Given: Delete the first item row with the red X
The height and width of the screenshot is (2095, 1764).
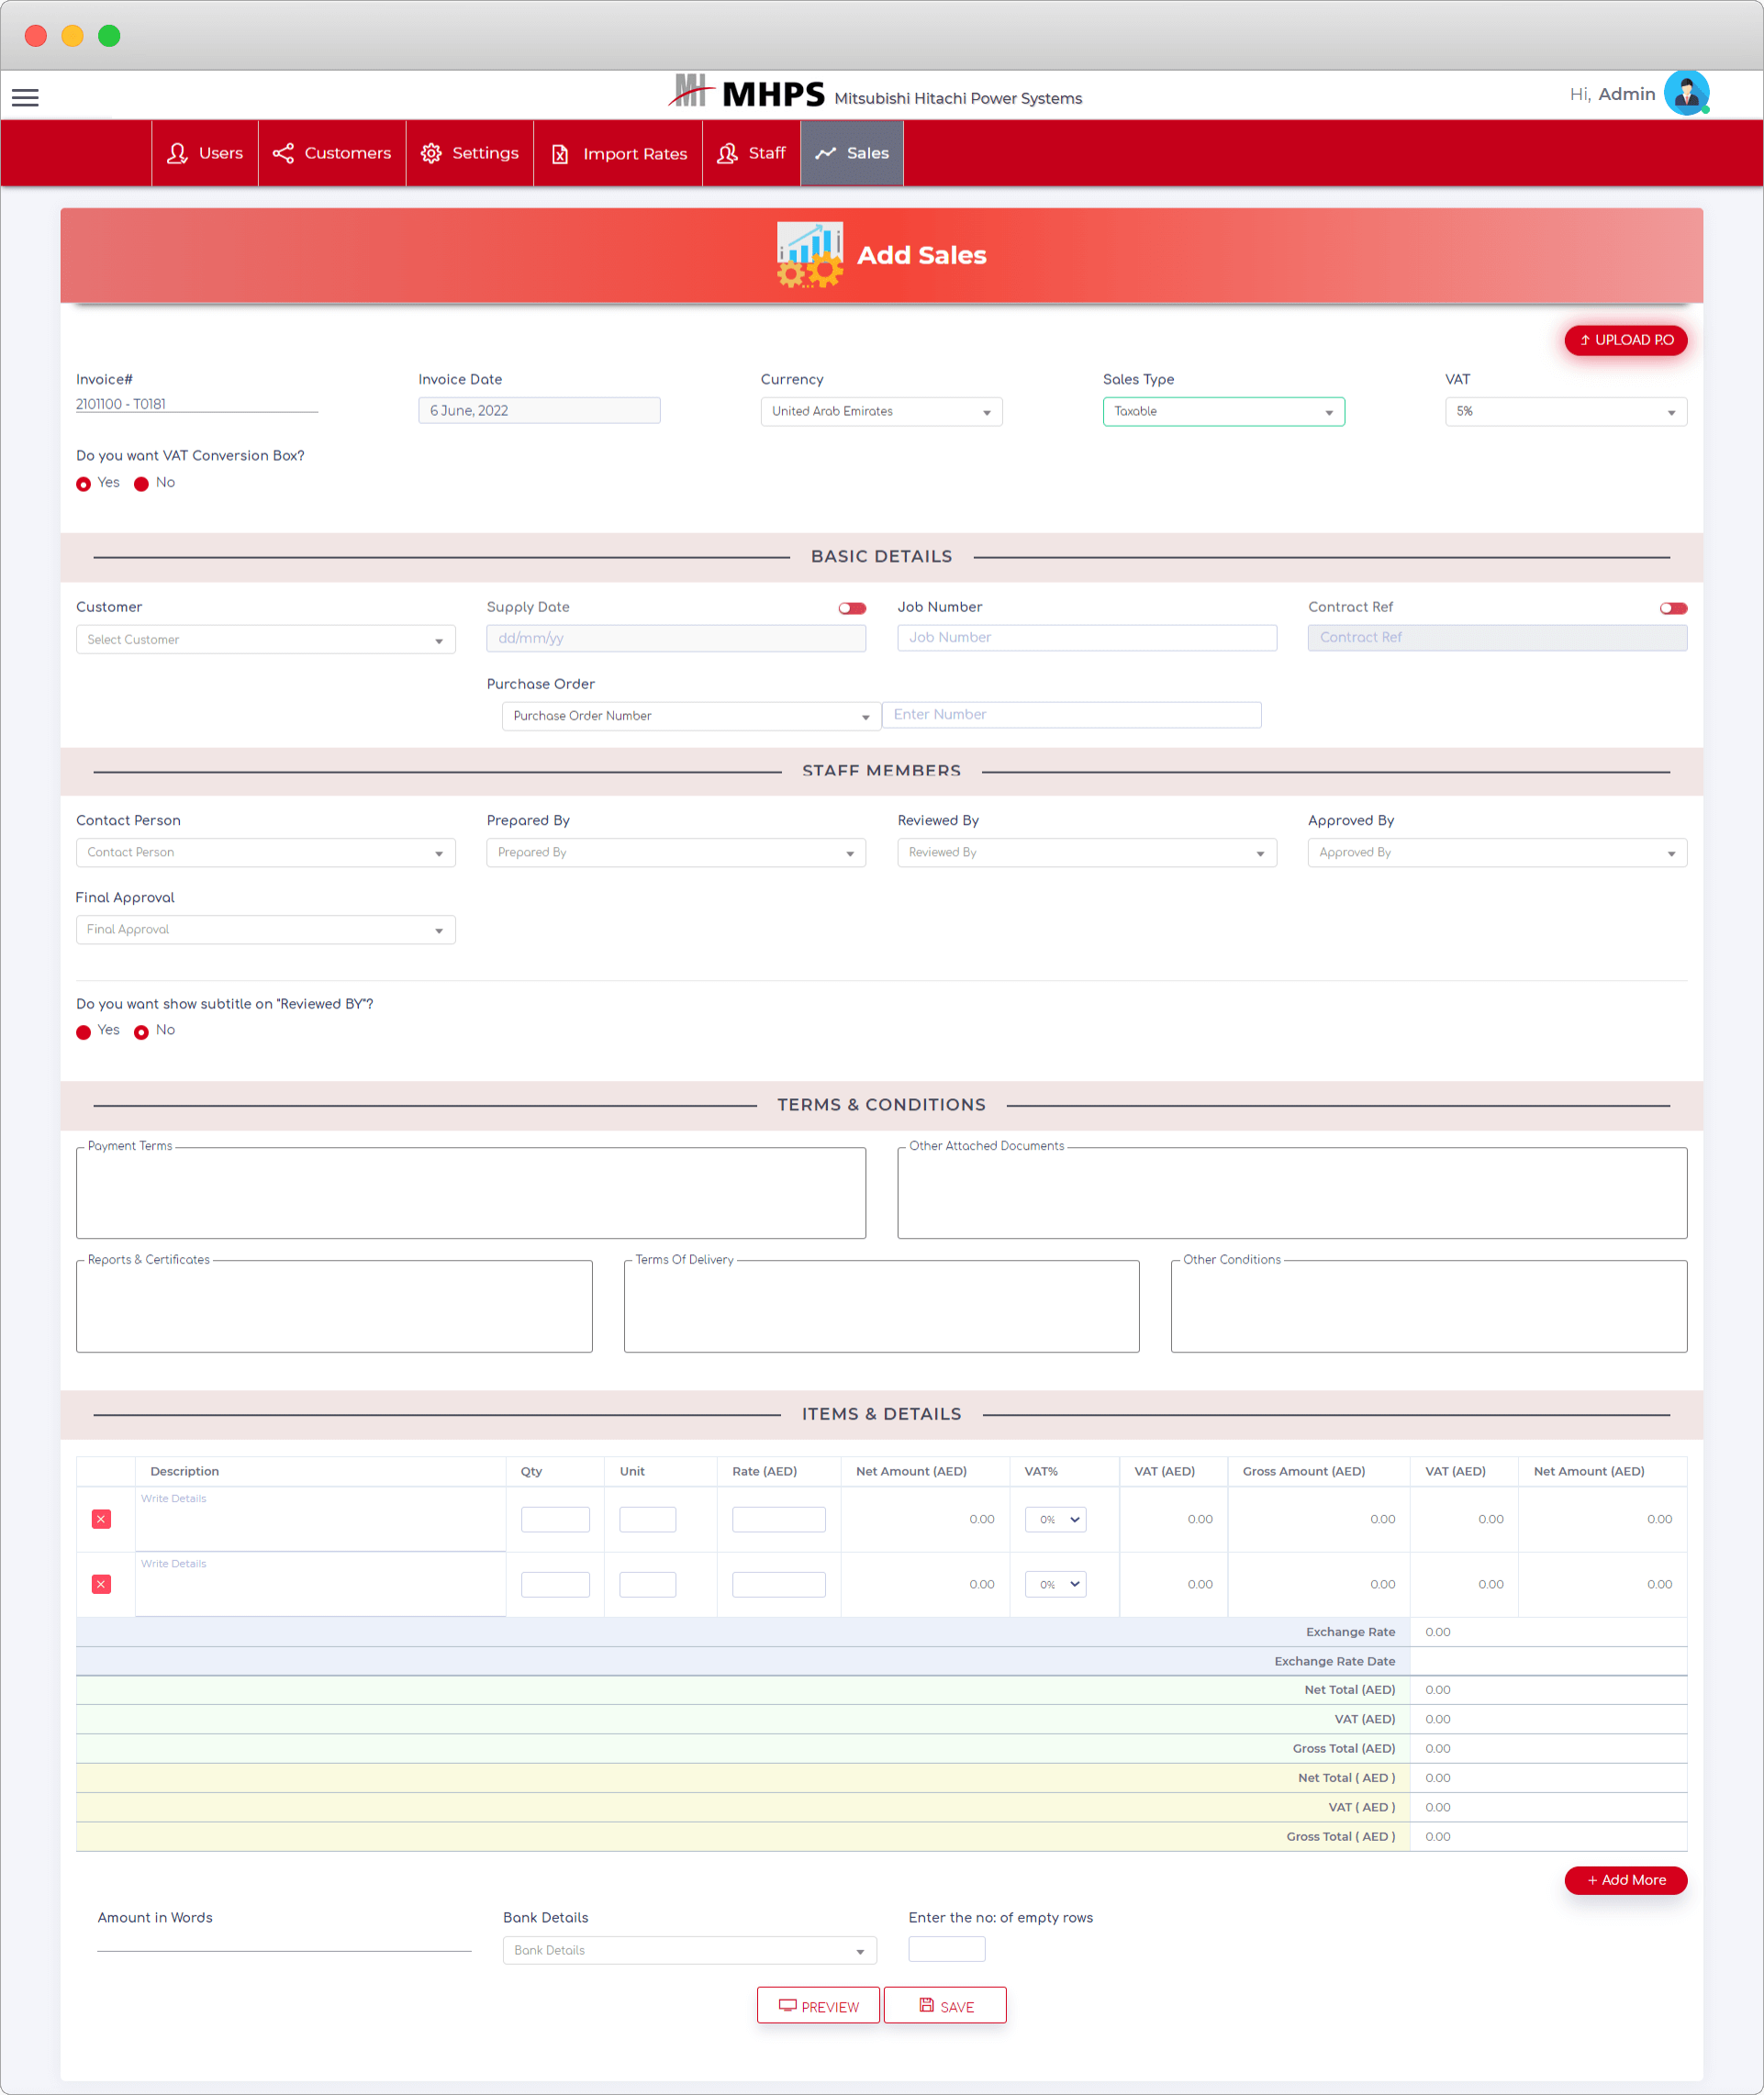Looking at the screenshot, I should tap(101, 1519).
